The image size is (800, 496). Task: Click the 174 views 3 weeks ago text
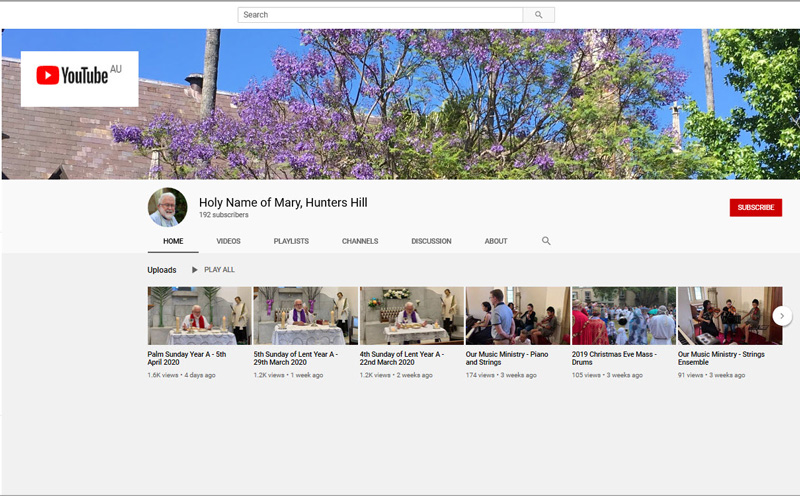click(501, 375)
